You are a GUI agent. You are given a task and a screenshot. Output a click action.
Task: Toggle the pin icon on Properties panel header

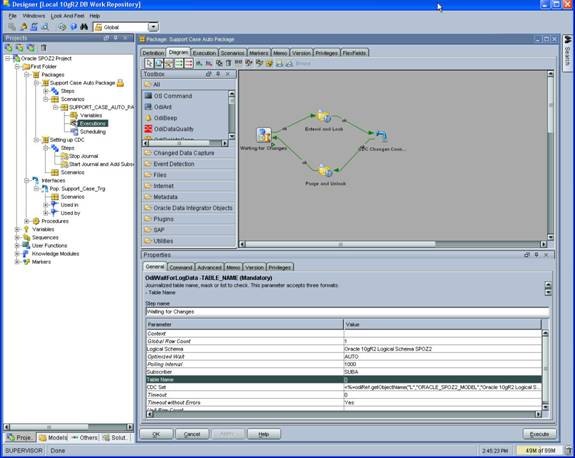click(x=536, y=255)
